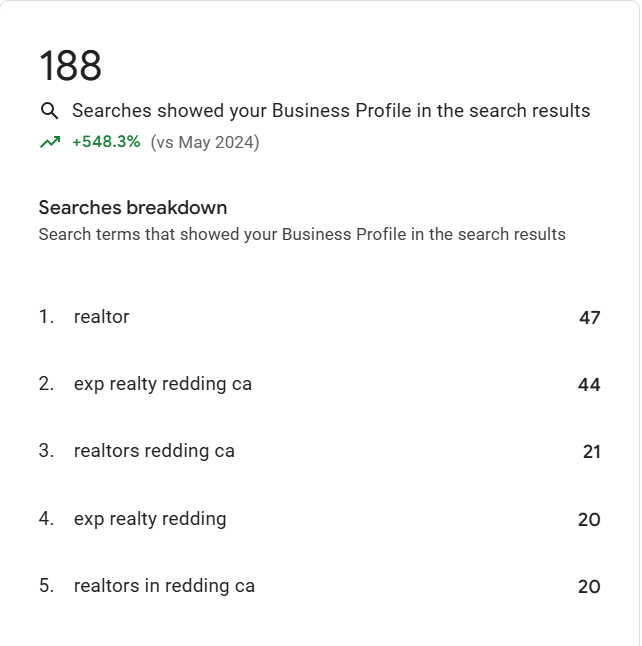Viewport: 642px width, 646px height.
Task: Click the +548.3% growth percentage
Action: (x=106, y=142)
